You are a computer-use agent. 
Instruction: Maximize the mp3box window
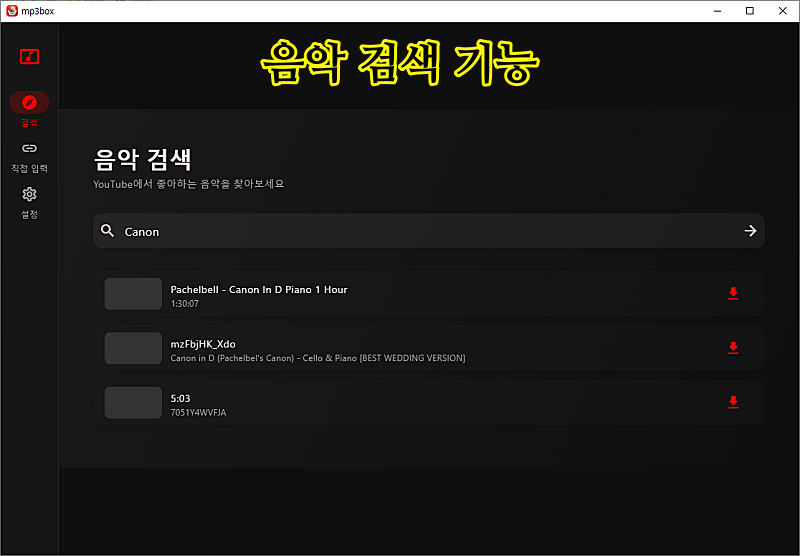pos(749,11)
